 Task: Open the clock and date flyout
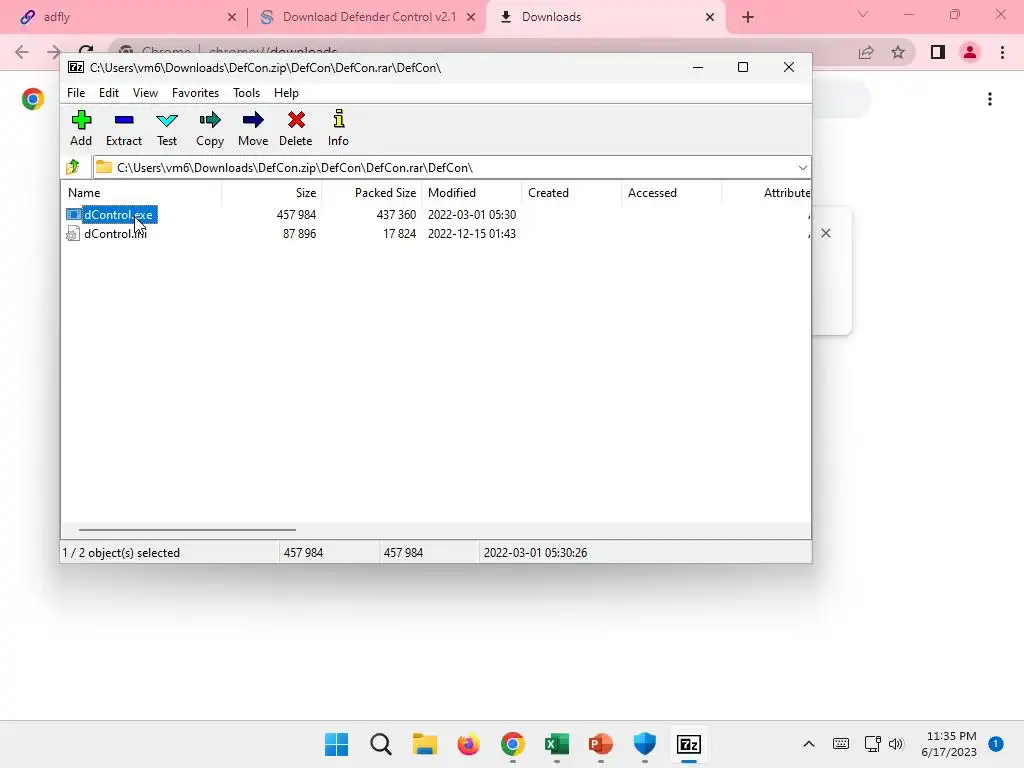949,744
